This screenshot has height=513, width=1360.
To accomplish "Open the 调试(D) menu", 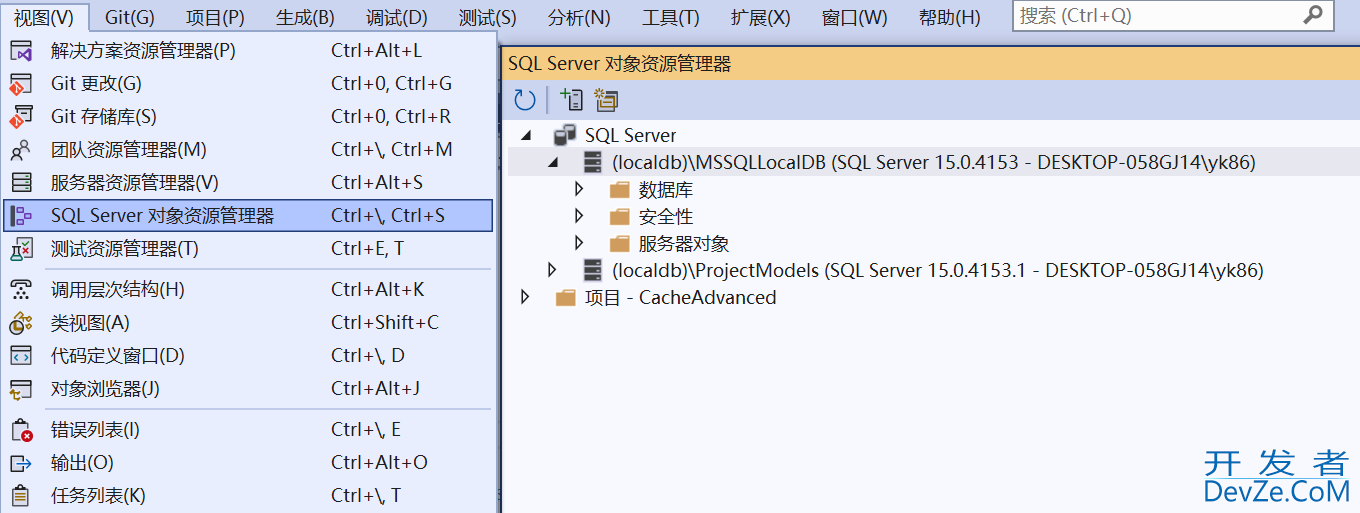I will [397, 17].
